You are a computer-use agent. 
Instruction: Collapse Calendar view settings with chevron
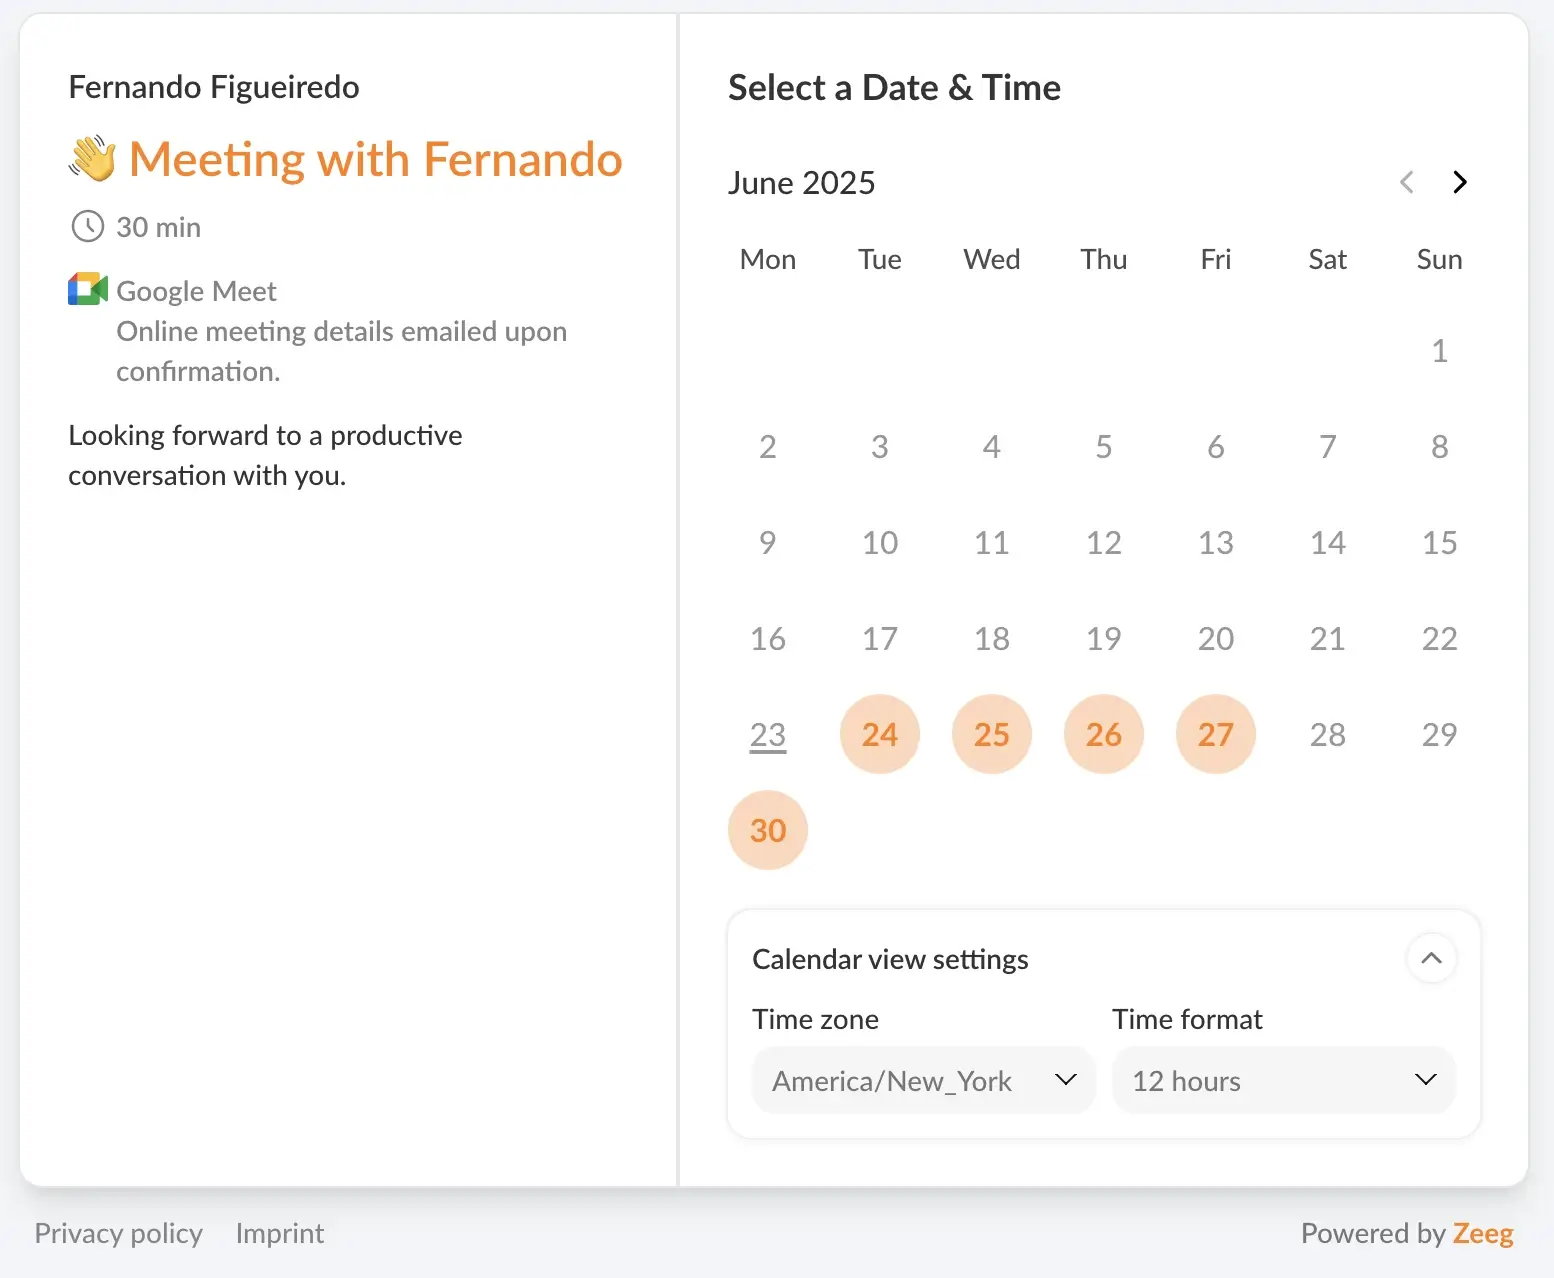[1431, 958]
